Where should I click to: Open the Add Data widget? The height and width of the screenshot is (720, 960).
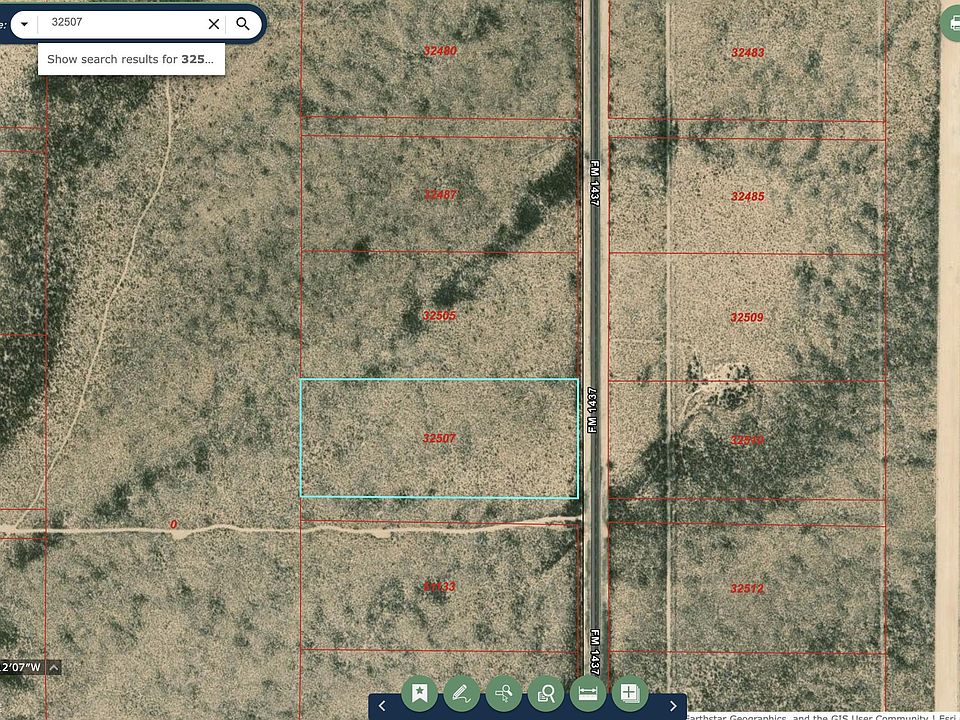pos(630,694)
